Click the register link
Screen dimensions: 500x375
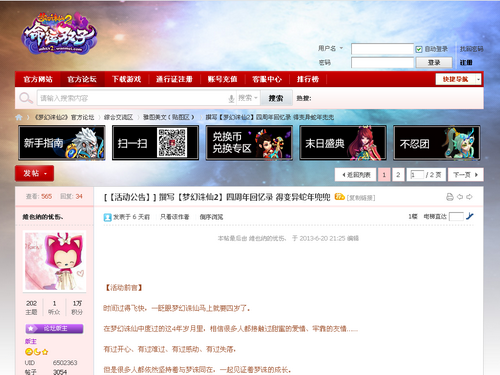point(466,62)
